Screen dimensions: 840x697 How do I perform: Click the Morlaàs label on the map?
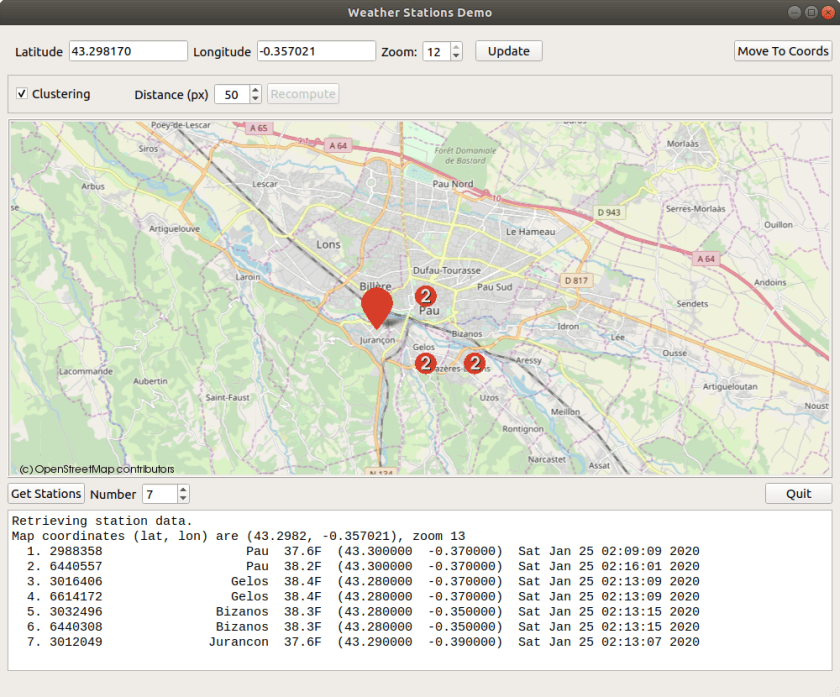682,144
